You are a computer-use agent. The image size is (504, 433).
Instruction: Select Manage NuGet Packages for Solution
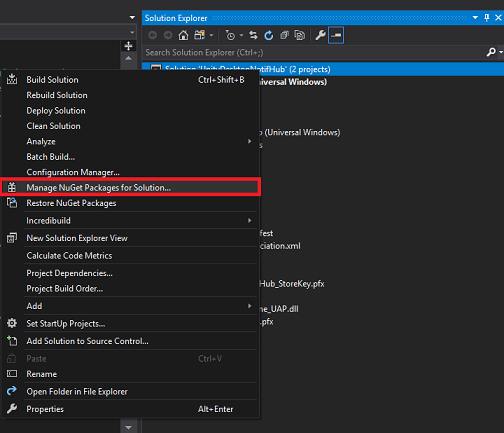pyautogui.click(x=130, y=188)
